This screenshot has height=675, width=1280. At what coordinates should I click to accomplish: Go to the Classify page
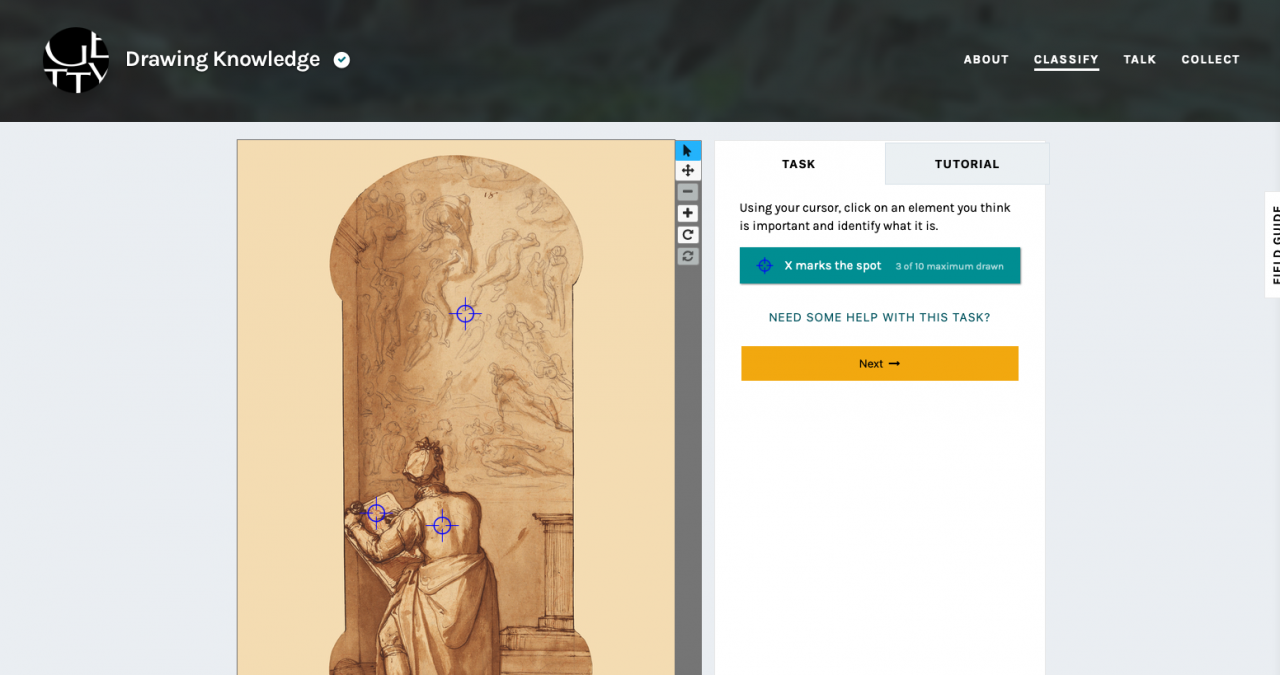[x=1066, y=60]
